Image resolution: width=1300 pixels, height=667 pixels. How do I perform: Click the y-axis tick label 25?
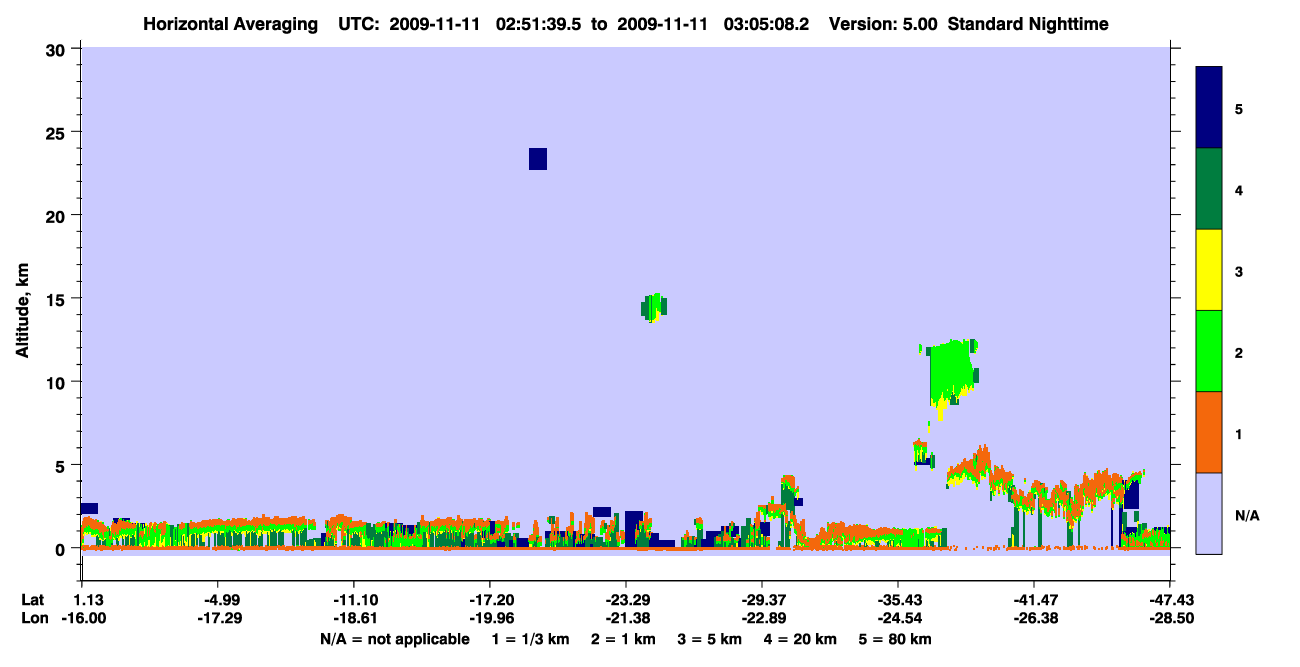(x=58, y=132)
